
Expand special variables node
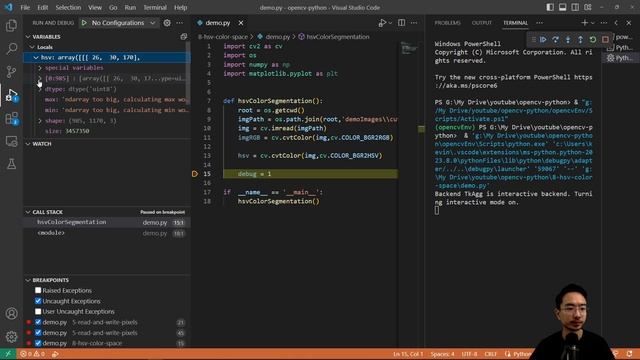coord(40,68)
